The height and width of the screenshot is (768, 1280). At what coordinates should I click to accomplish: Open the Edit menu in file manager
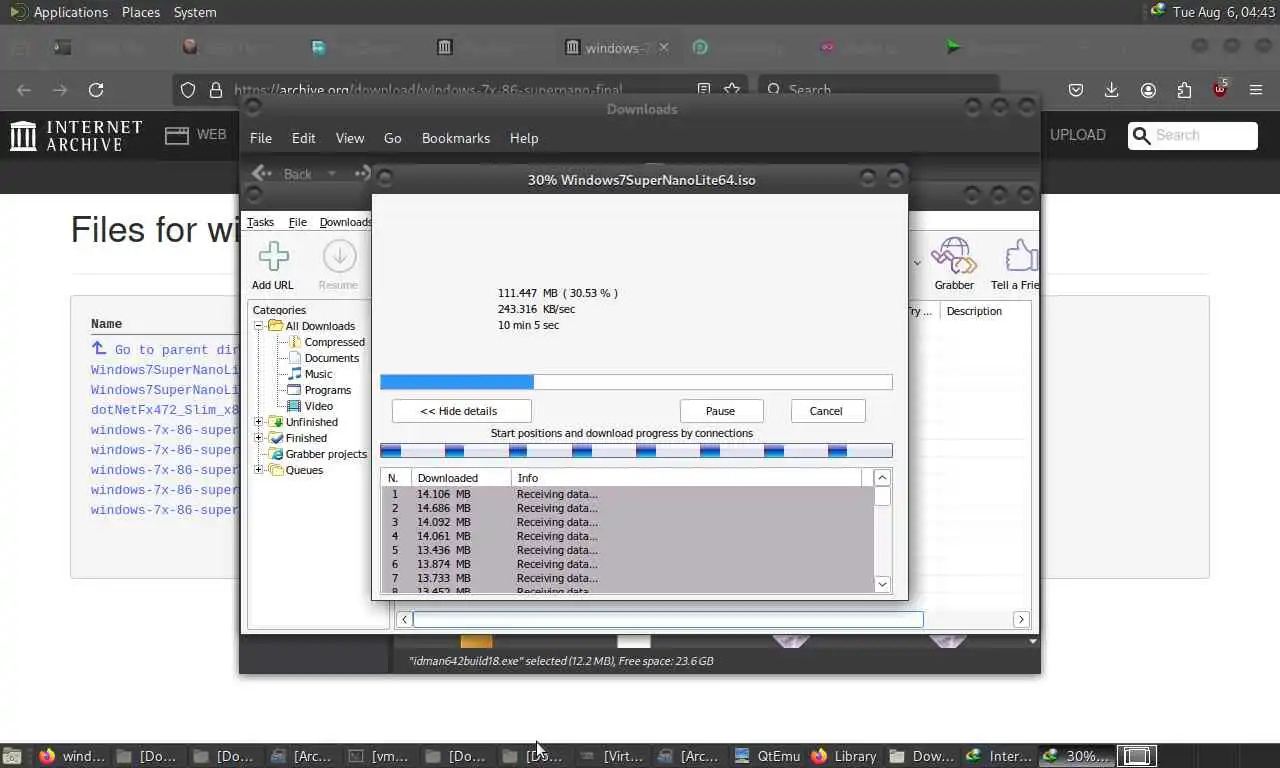click(x=303, y=138)
